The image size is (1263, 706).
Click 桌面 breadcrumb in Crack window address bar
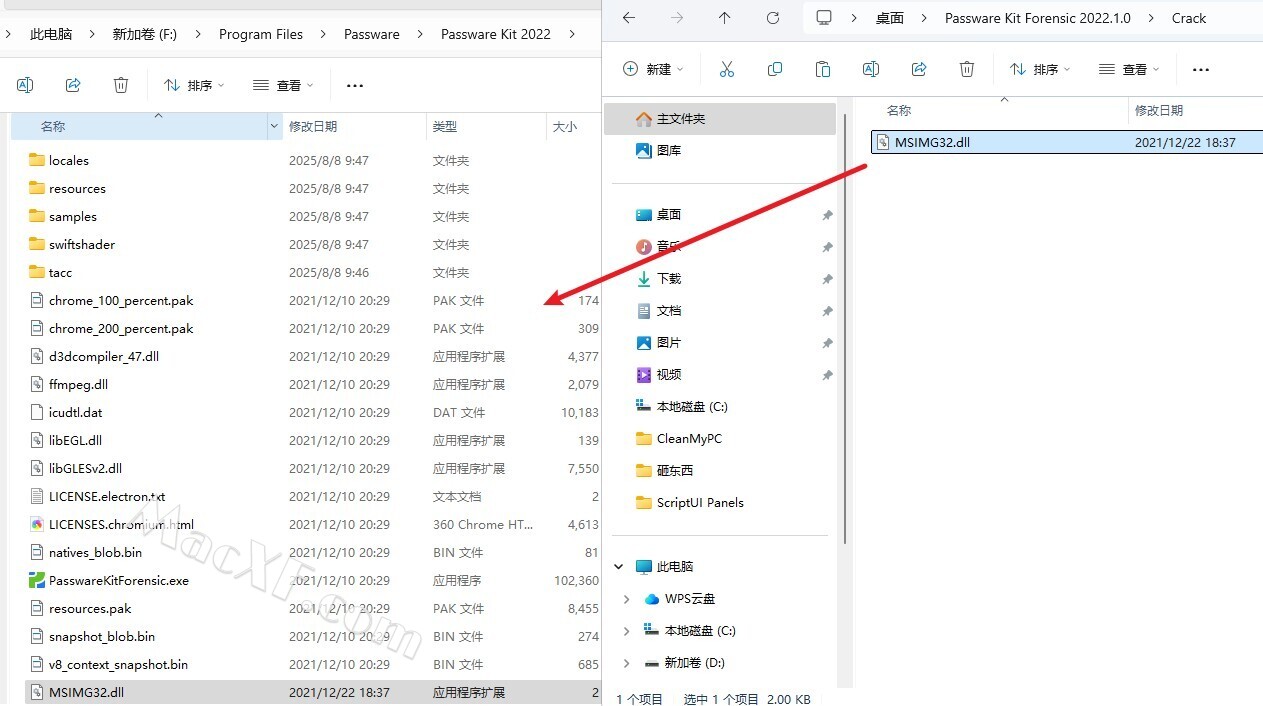(x=890, y=18)
